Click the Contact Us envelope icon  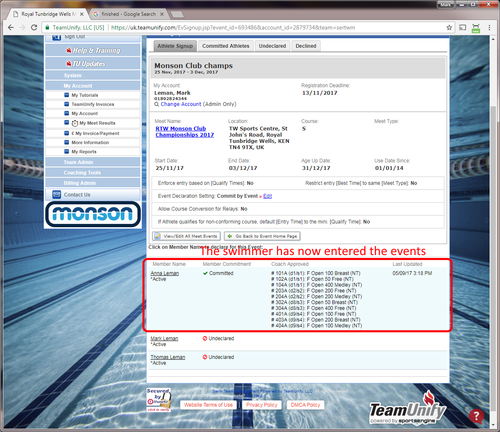coord(57,194)
